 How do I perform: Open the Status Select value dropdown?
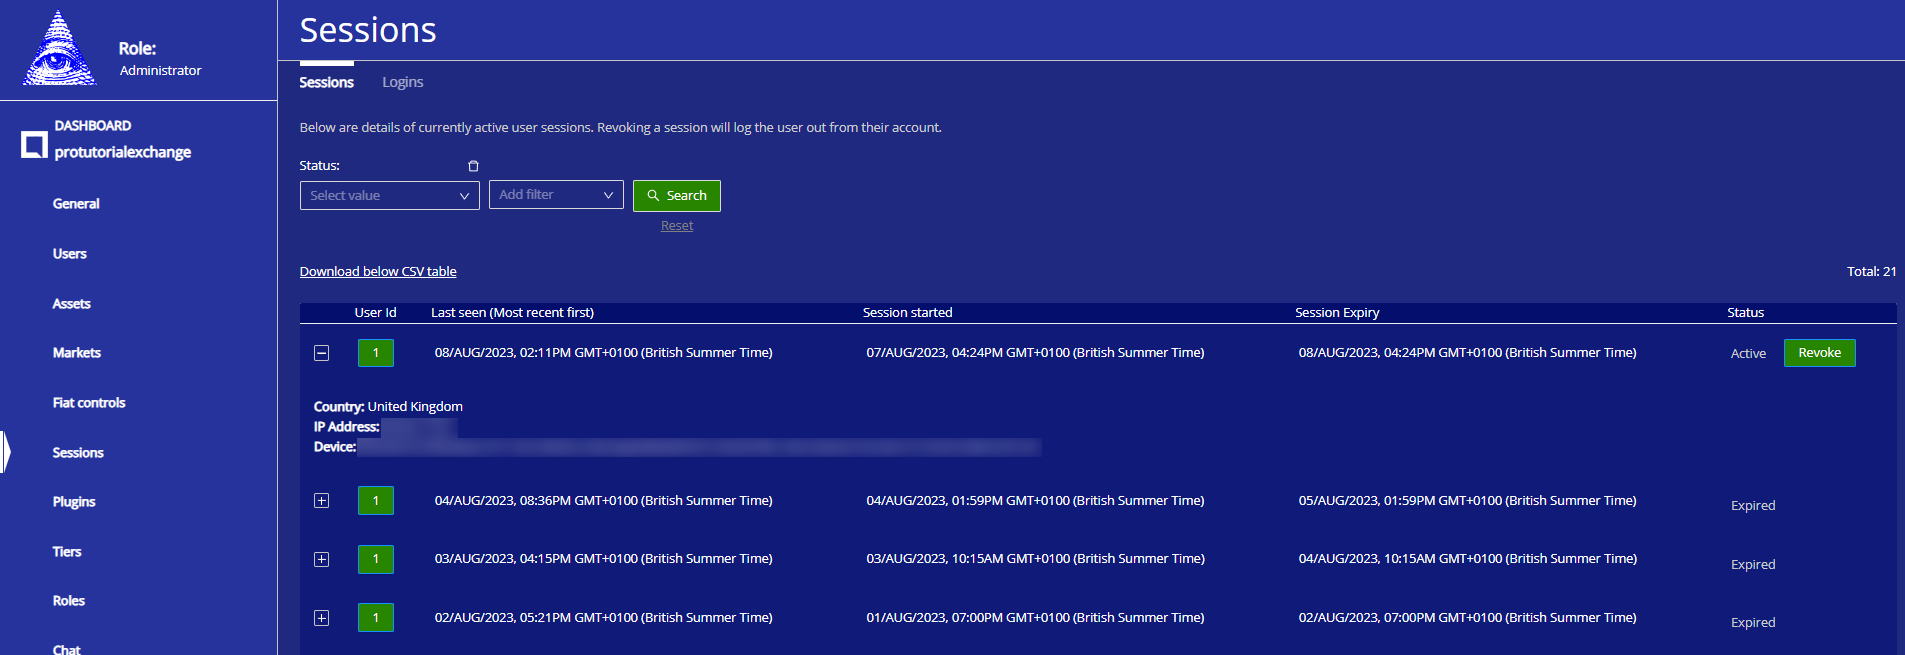[389, 196]
